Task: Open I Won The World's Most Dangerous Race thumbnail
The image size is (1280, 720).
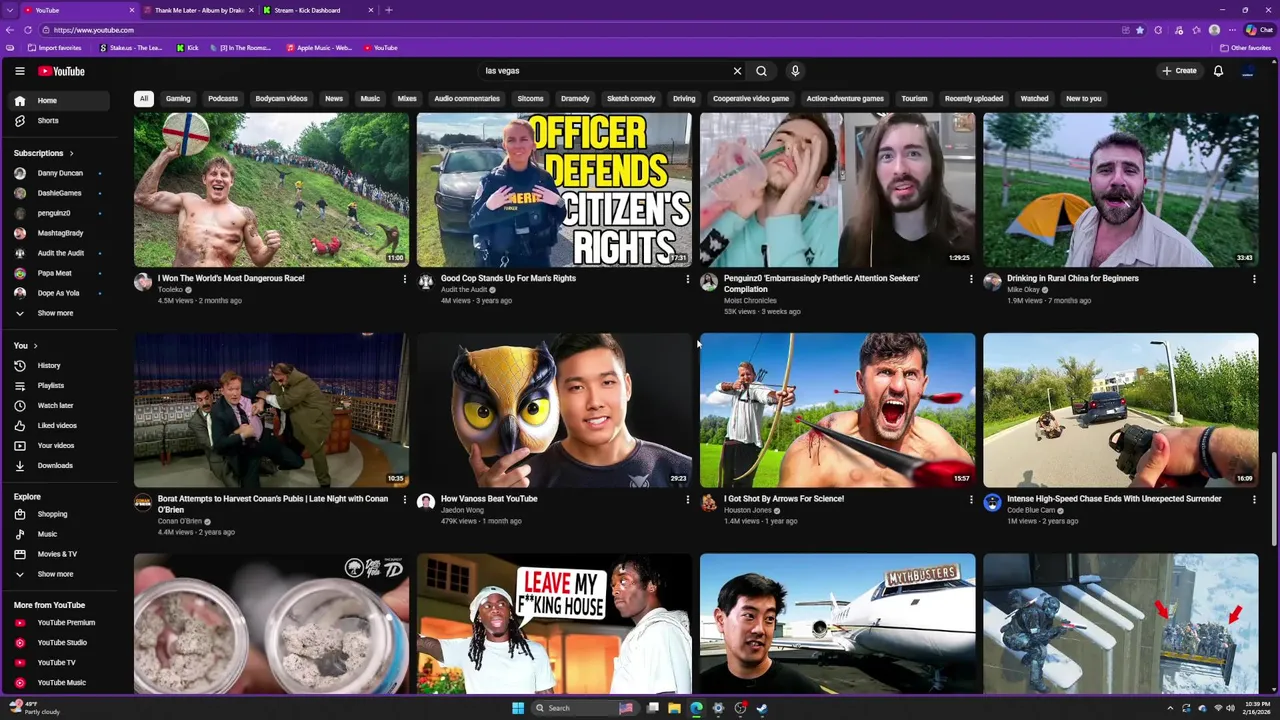Action: click(271, 189)
